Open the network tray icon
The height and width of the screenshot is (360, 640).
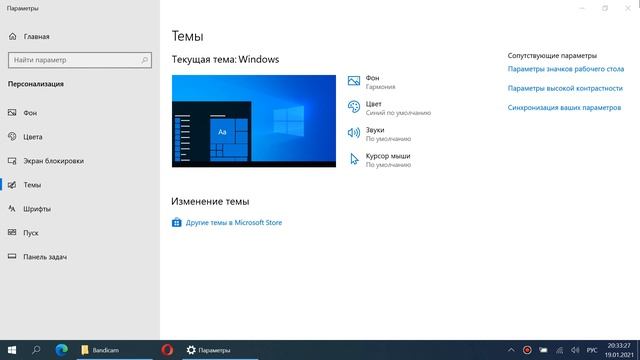coord(559,350)
